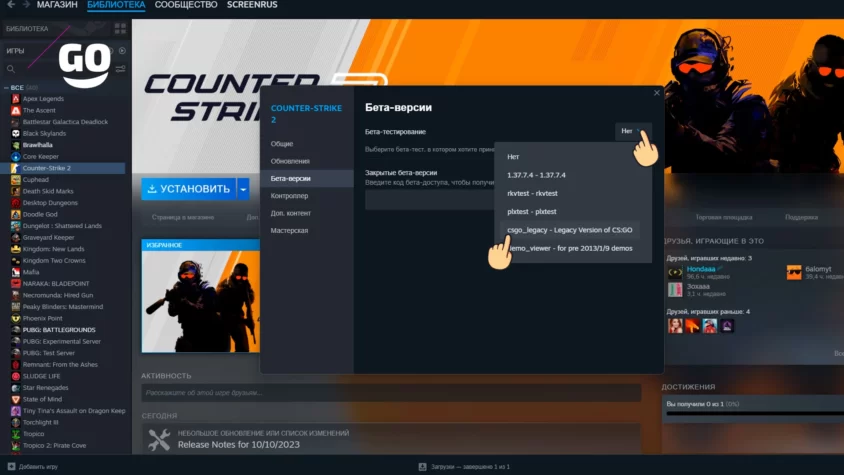Select the demo_viewer beta option

(568, 247)
